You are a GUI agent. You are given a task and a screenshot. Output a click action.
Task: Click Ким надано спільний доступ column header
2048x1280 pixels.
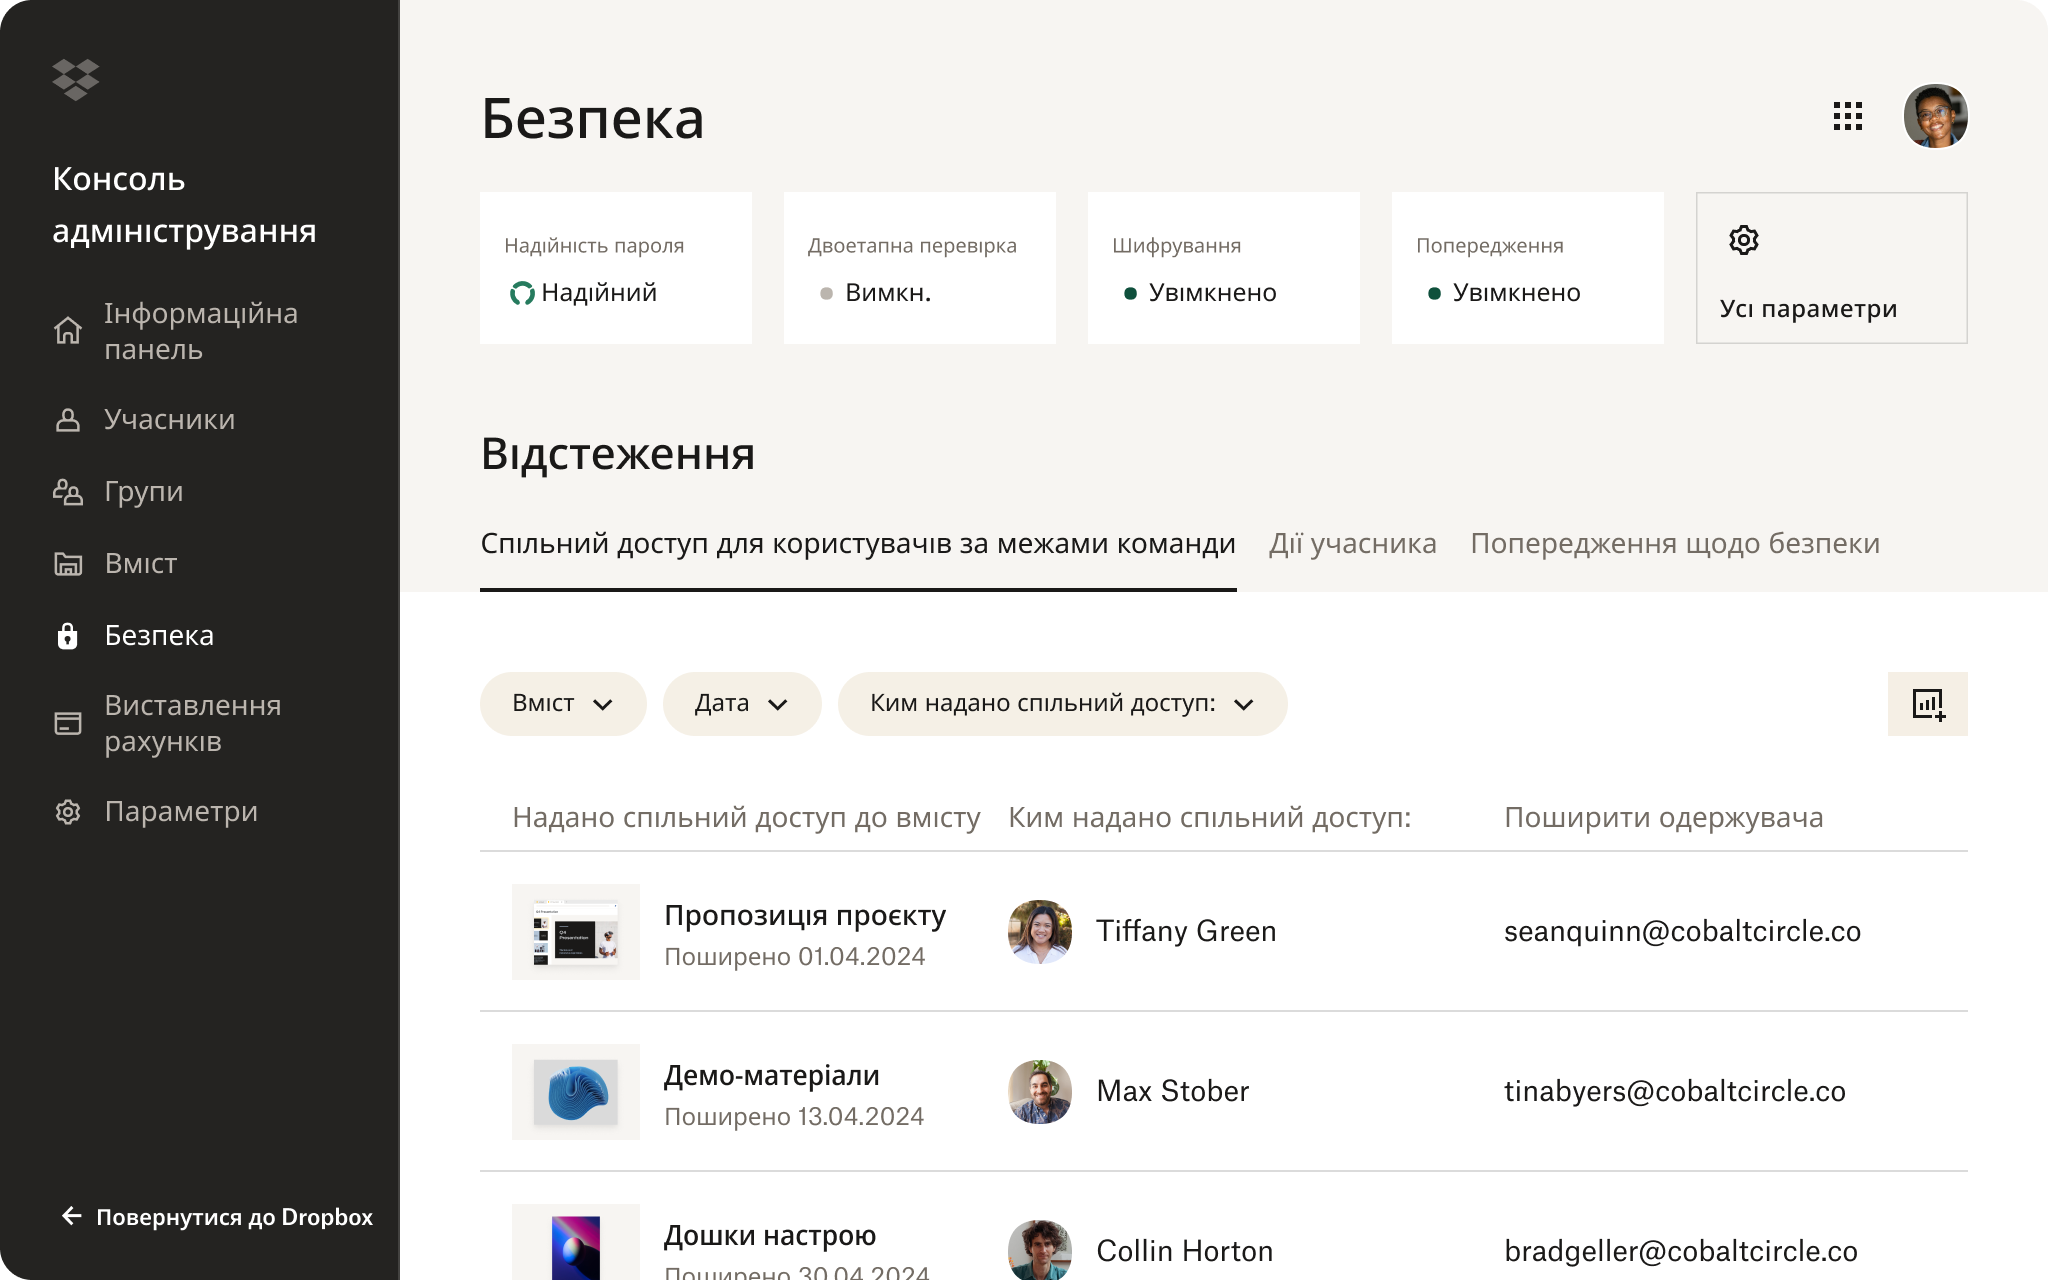click(x=1210, y=818)
